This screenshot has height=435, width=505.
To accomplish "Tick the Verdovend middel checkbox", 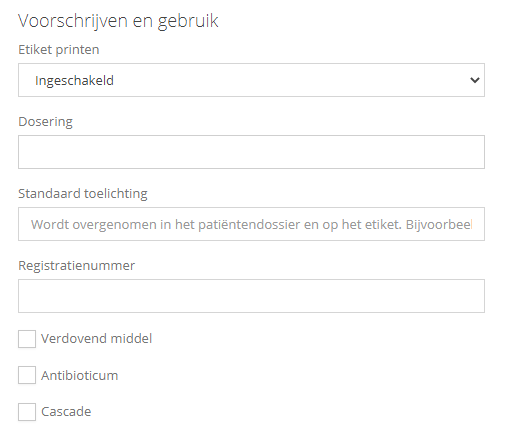I will coord(27,339).
